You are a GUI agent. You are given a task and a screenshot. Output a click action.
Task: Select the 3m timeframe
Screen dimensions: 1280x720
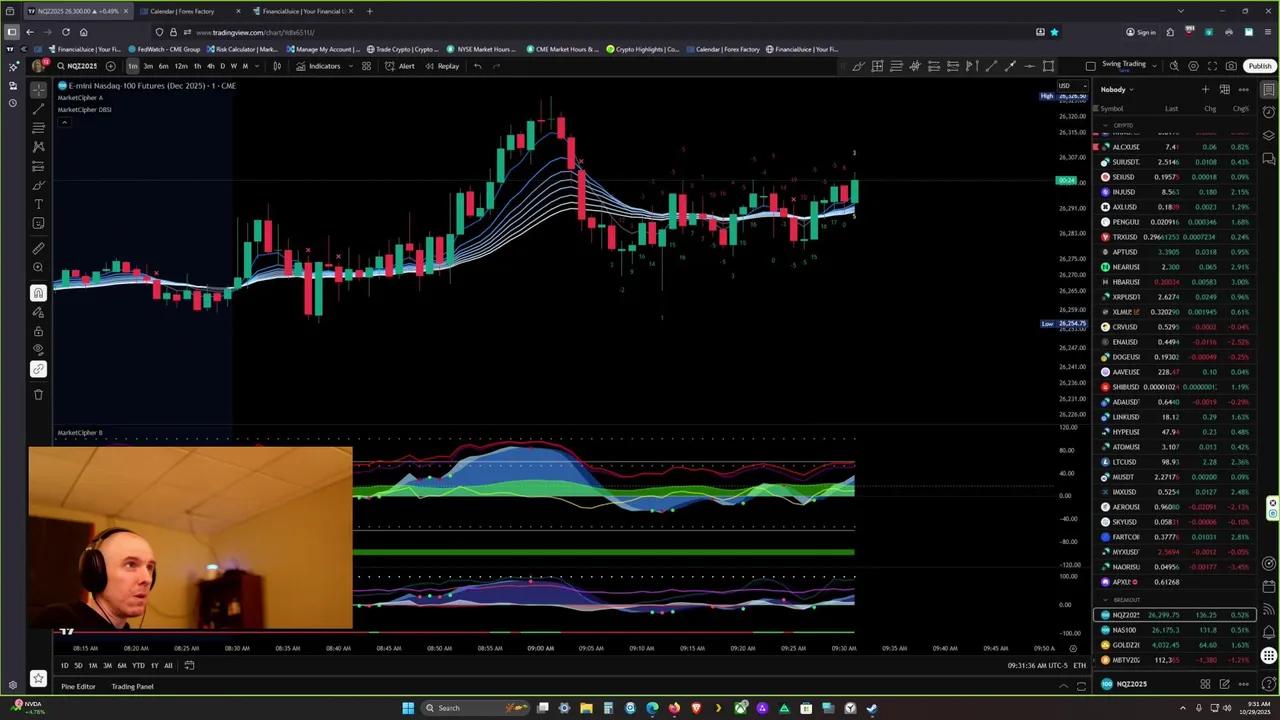pyautogui.click(x=148, y=66)
